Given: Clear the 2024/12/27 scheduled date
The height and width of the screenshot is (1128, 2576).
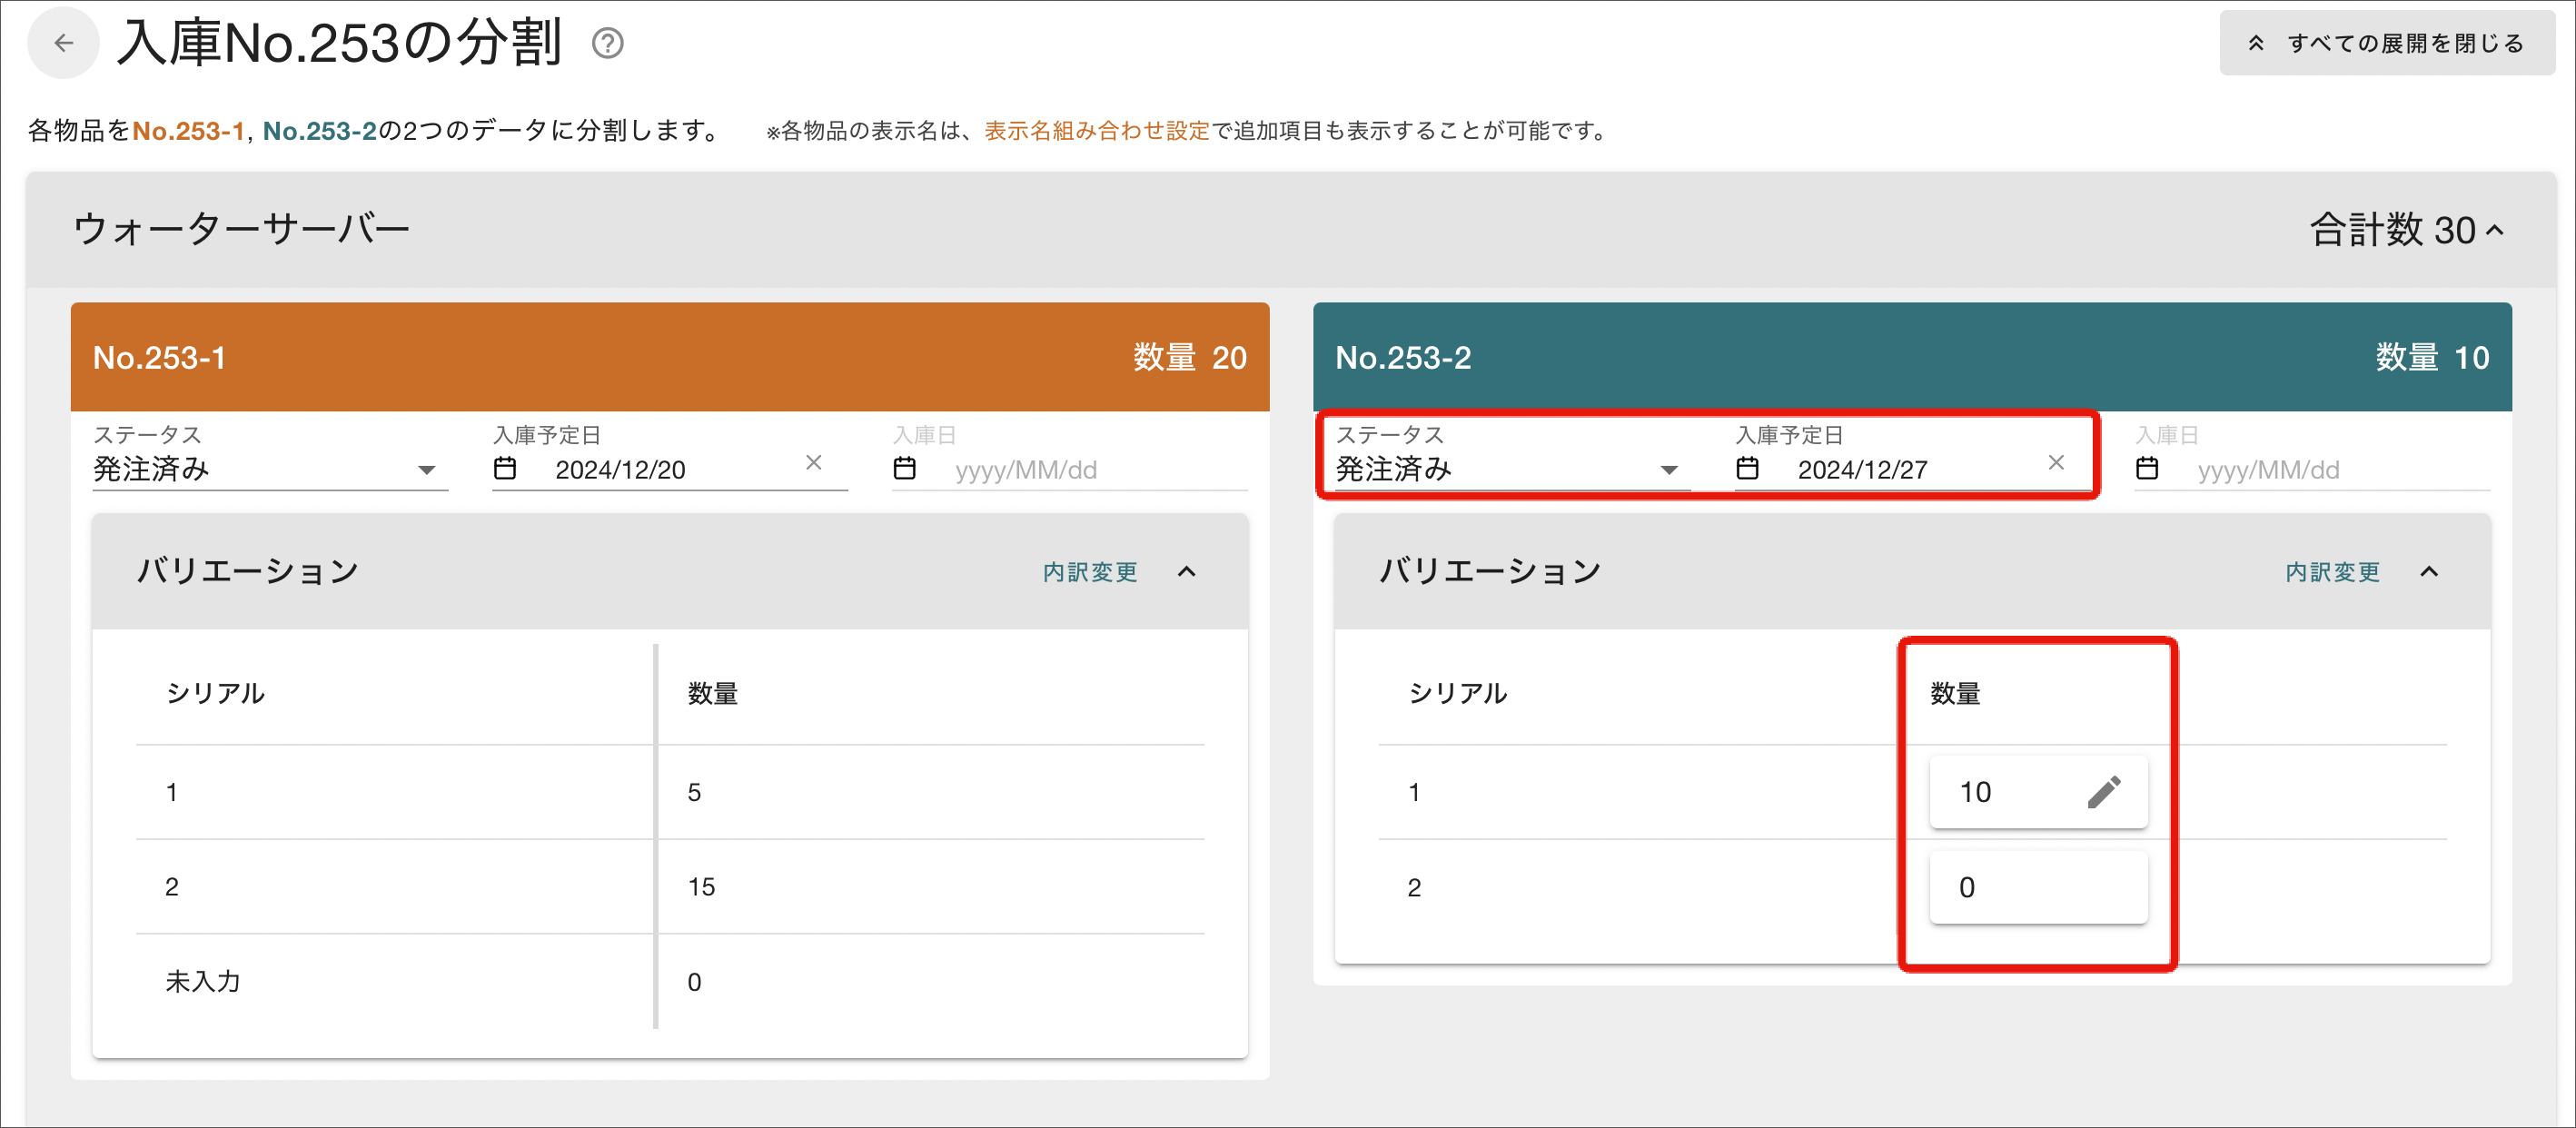Looking at the screenshot, I should pos(2056,462).
